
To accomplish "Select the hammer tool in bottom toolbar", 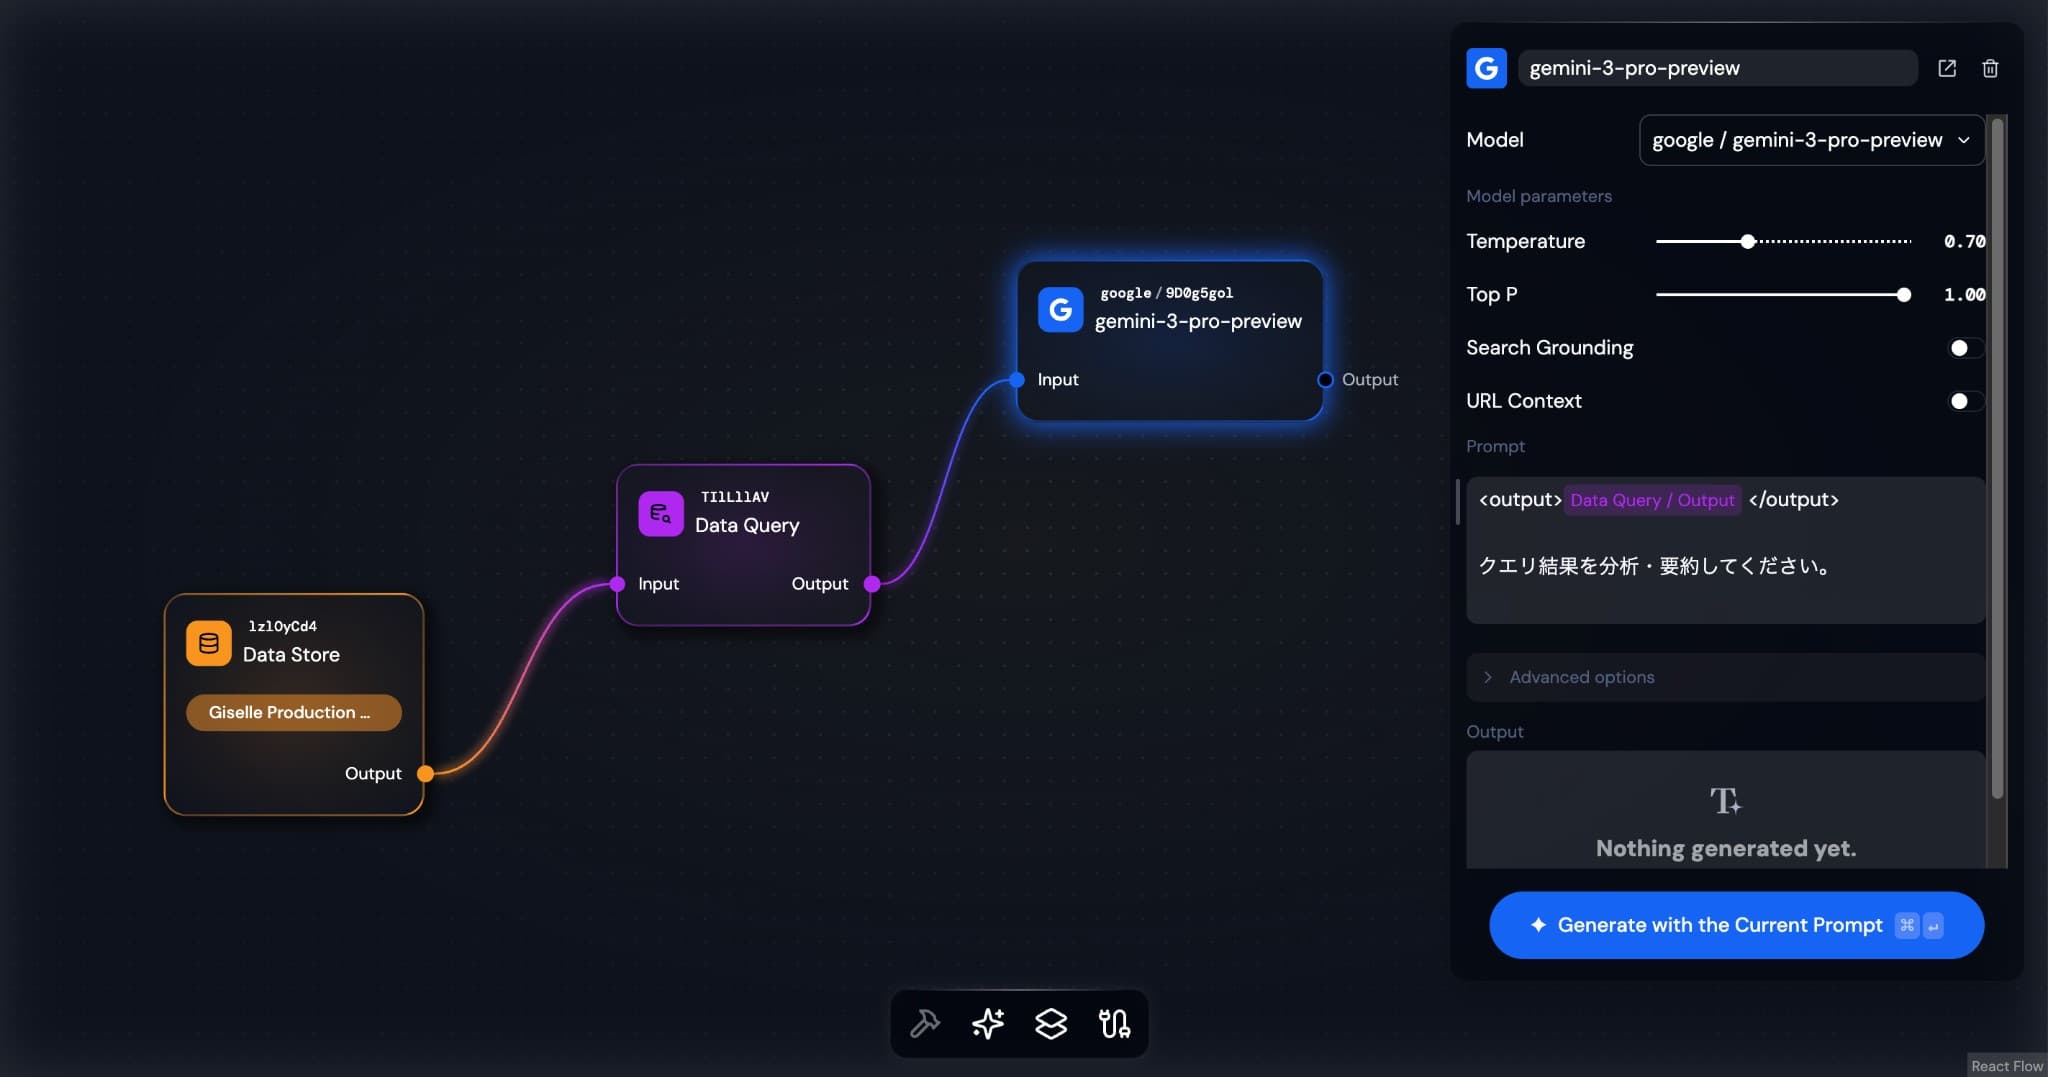I will click(x=925, y=1023).
